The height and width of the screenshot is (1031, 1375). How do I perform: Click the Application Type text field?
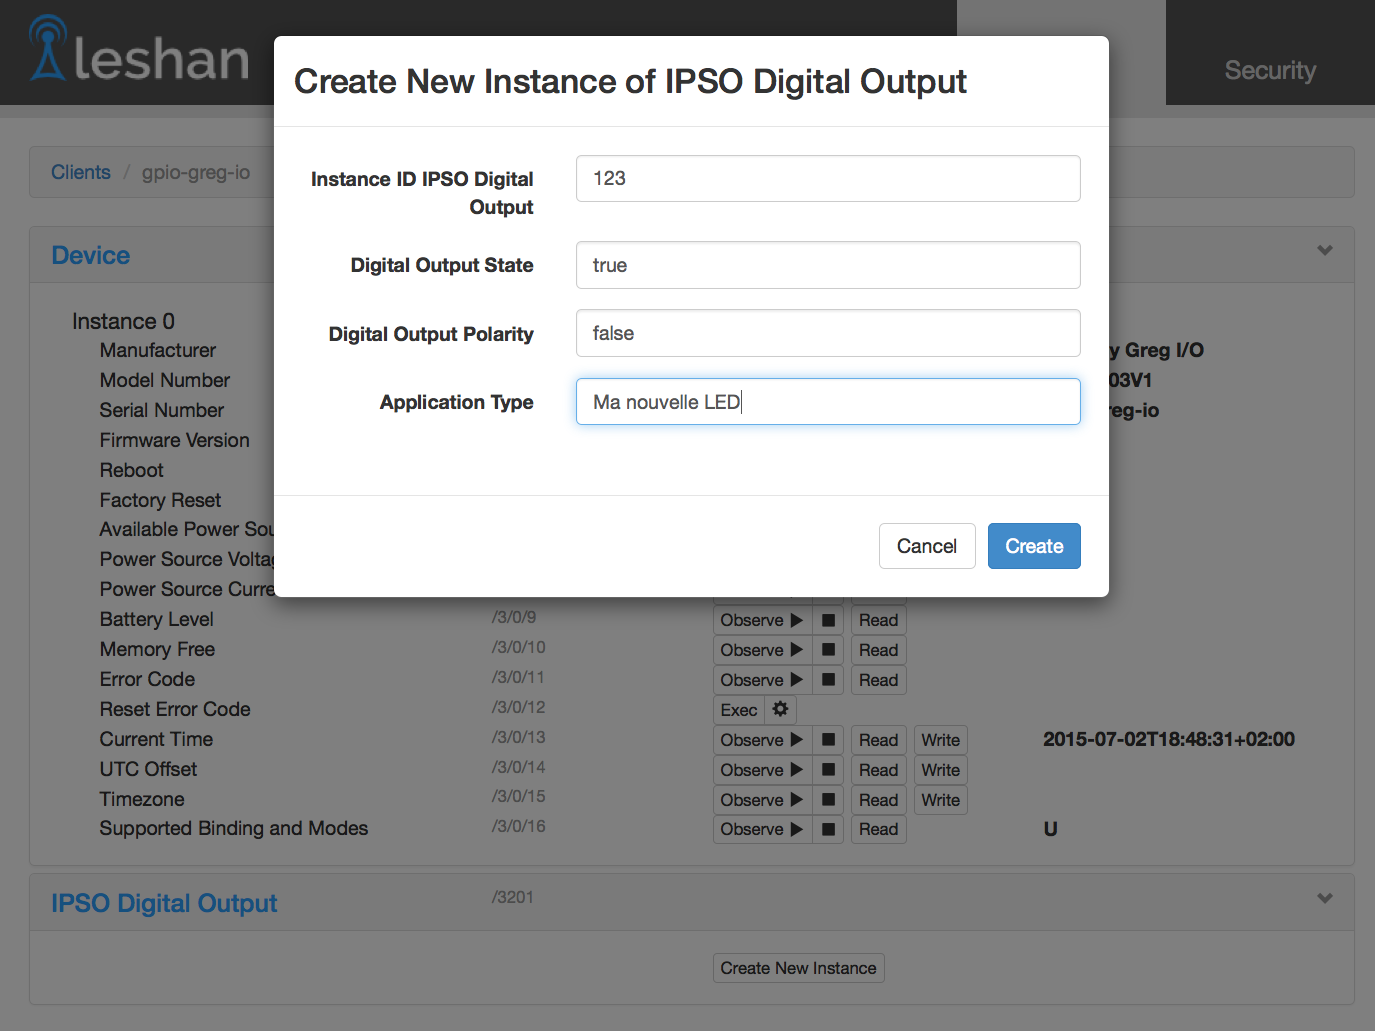click(x=828, y=402)
